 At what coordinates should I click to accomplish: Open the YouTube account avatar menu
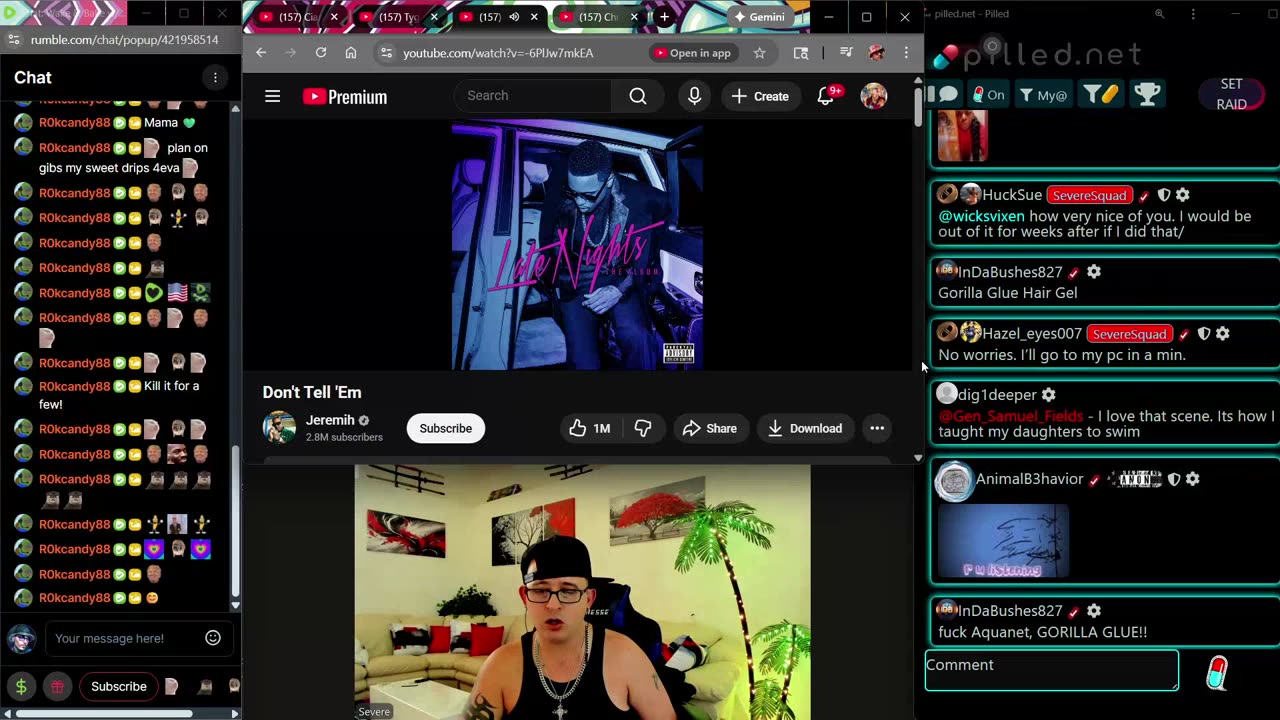pyautogui.click(x=874, y=96)
